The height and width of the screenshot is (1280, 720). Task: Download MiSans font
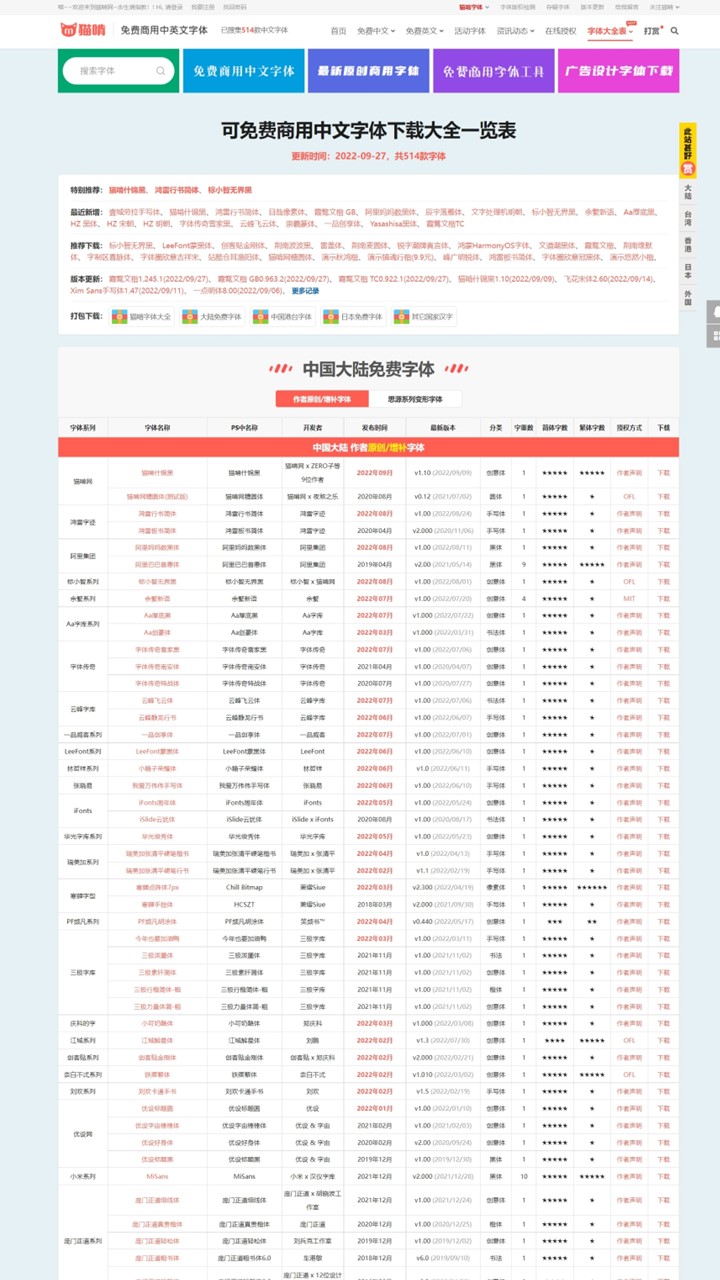663,1176
